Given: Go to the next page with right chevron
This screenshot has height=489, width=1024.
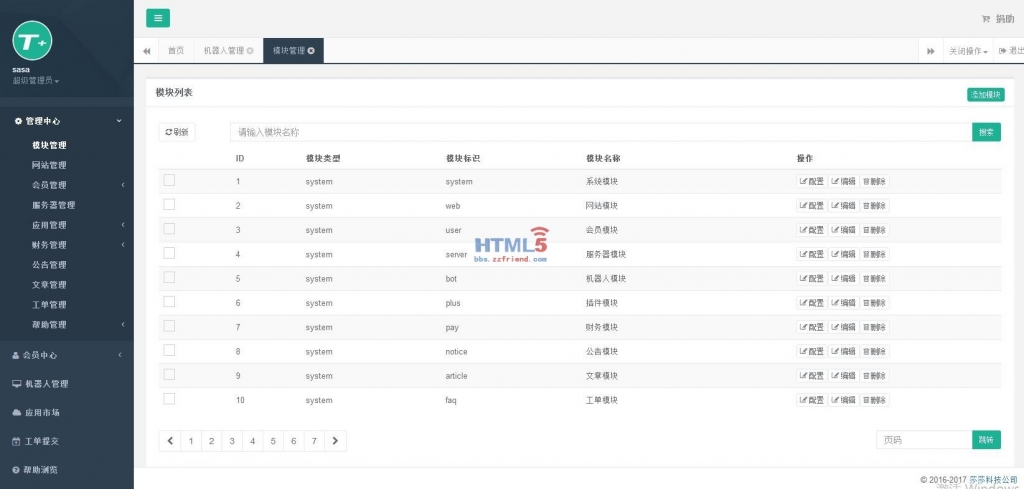Looking at the screenshot, I should 336,440.
